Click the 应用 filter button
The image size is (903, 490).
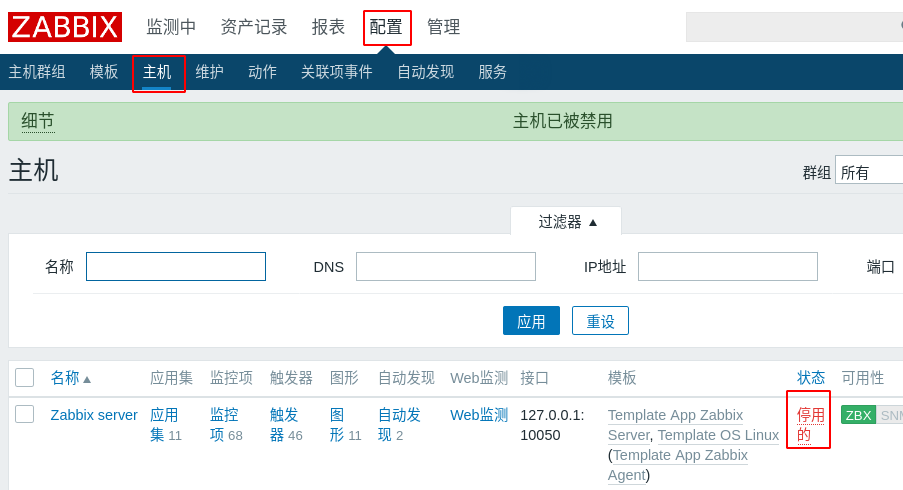(531, 321)
